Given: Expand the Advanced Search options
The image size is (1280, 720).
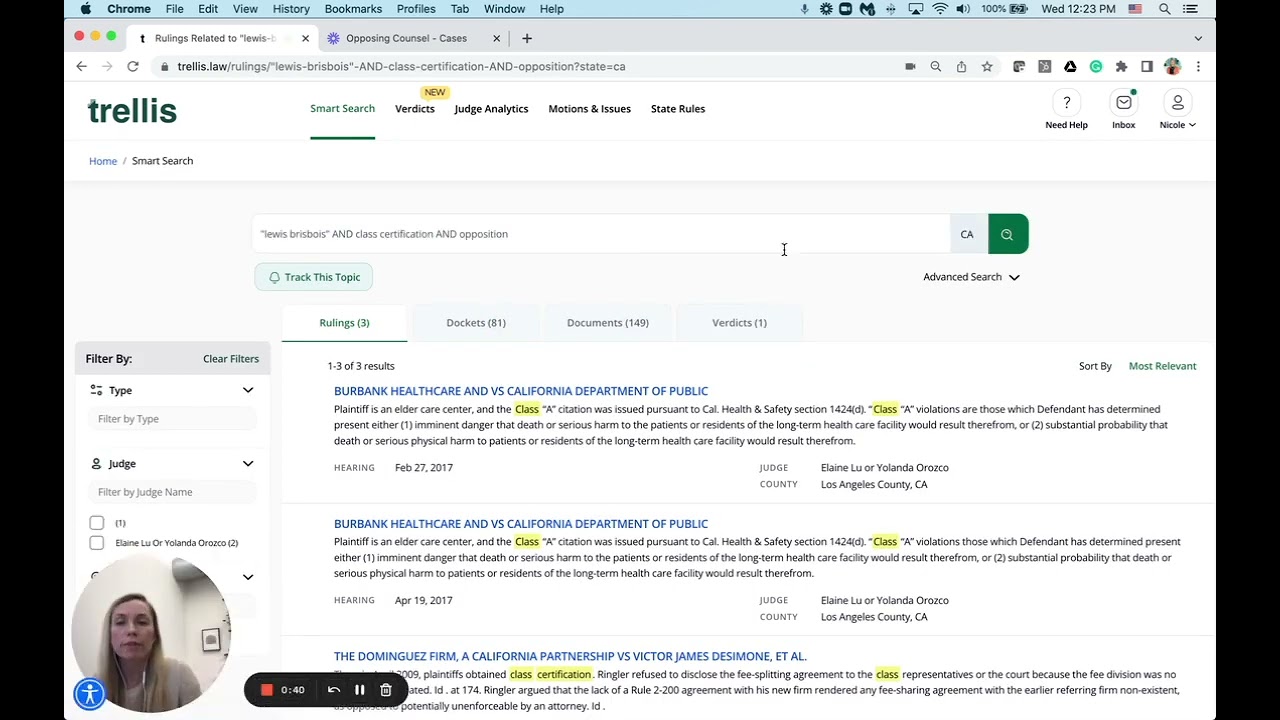Looking at the screenshot, I should (x=971, y=277).
